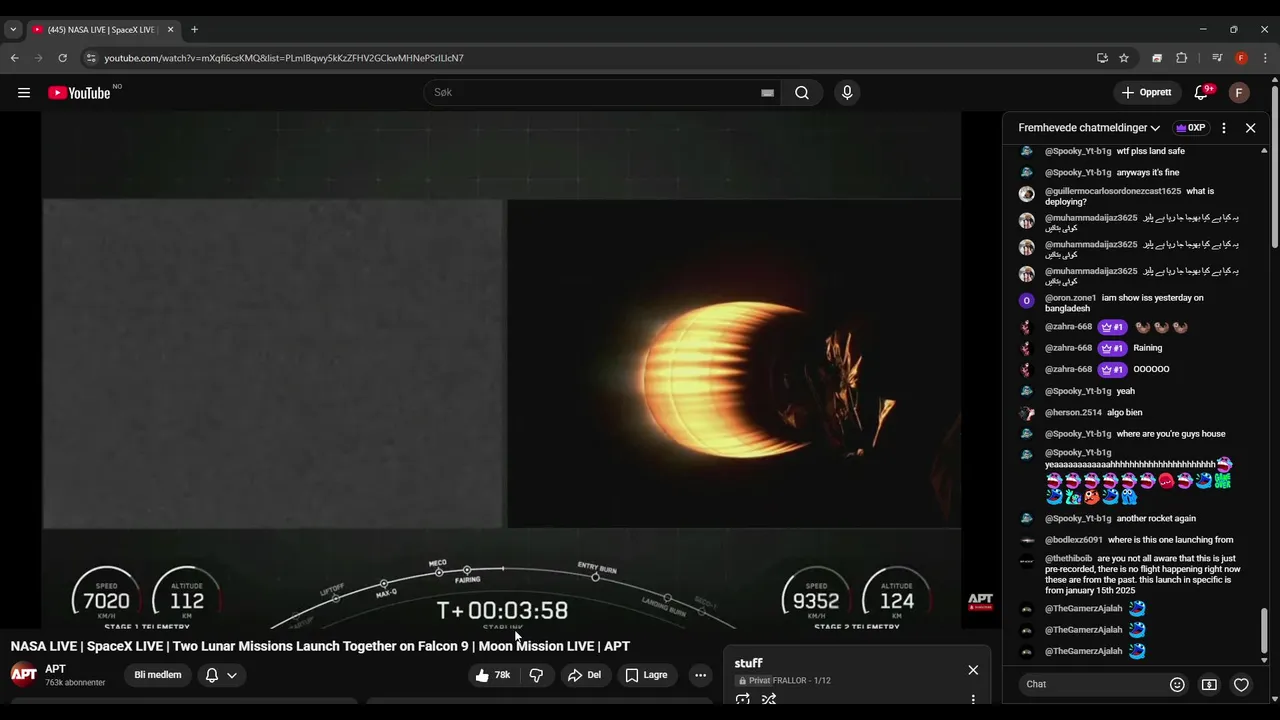Viewport: 1280px width, 720px height.
Task: Click the video title text
Action: (320, 646)
